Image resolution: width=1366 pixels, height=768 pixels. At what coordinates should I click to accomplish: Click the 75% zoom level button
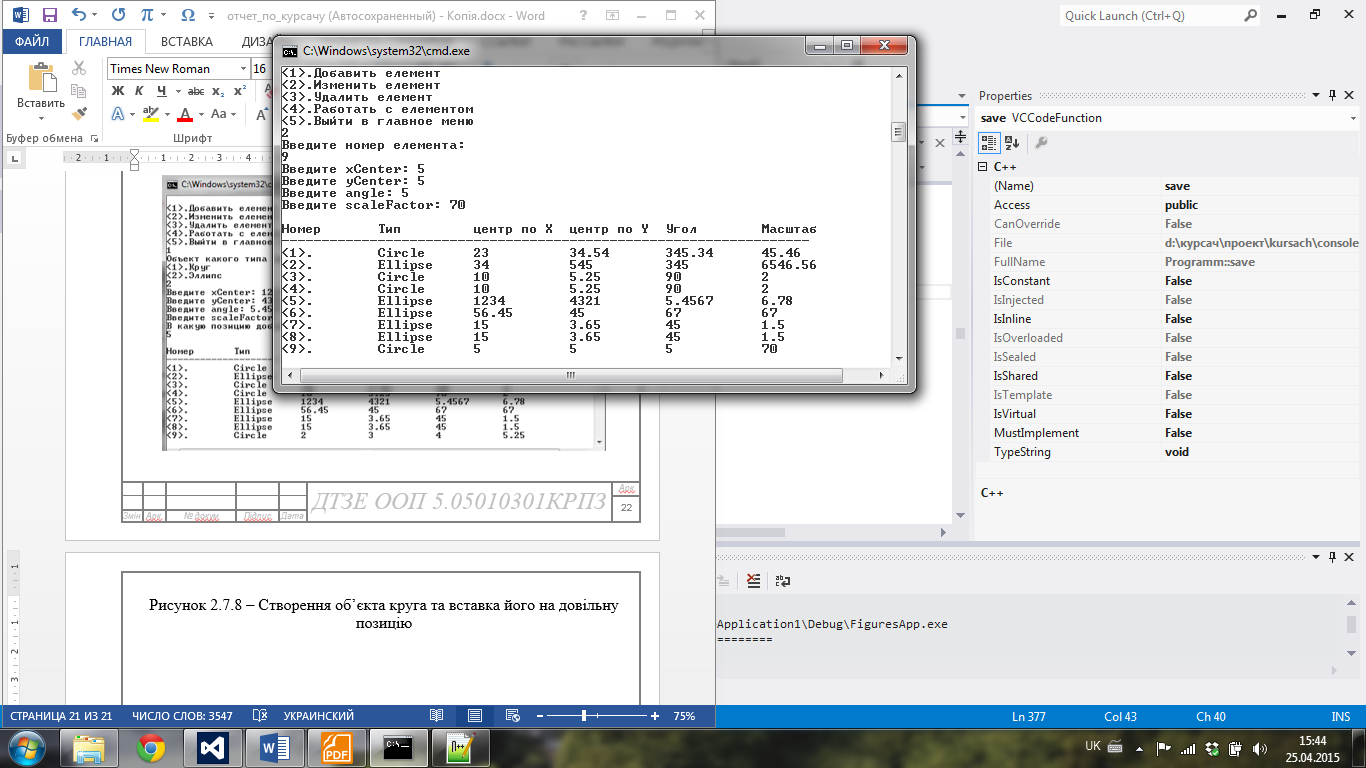684,716
